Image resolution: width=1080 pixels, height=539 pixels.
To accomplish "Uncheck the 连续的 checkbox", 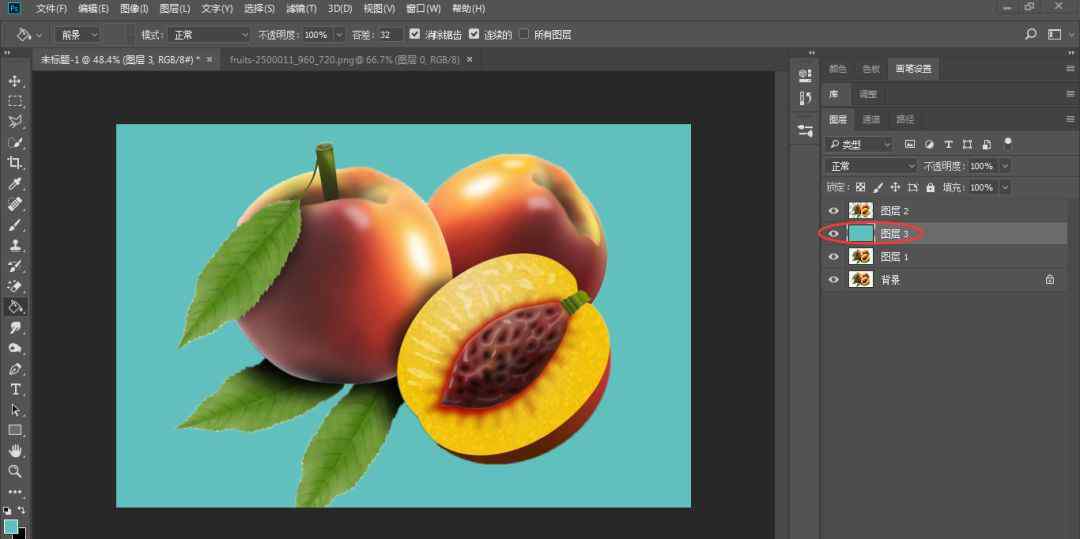I will pos(474,34).
